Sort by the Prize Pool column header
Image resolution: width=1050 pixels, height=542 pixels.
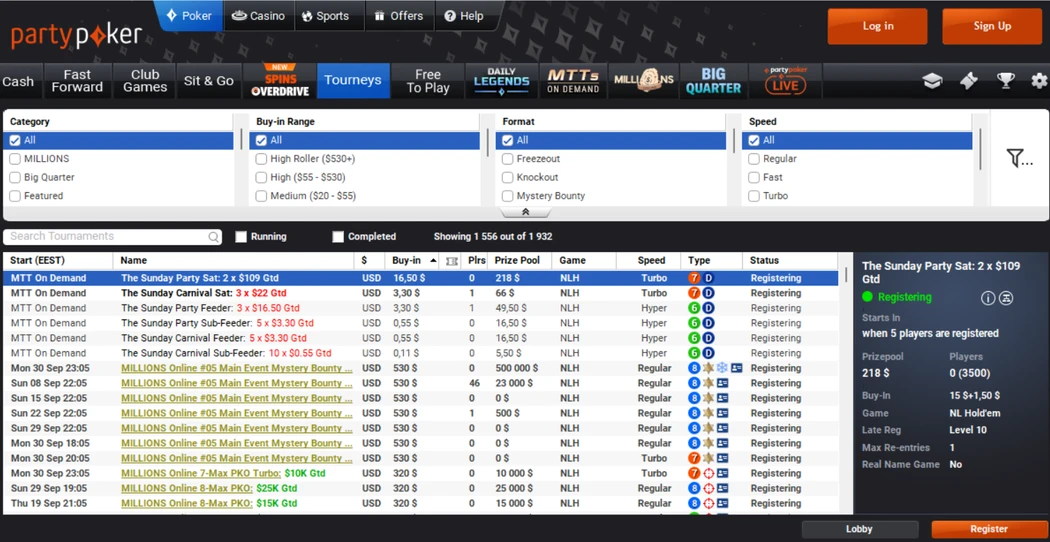coord(519,261)
